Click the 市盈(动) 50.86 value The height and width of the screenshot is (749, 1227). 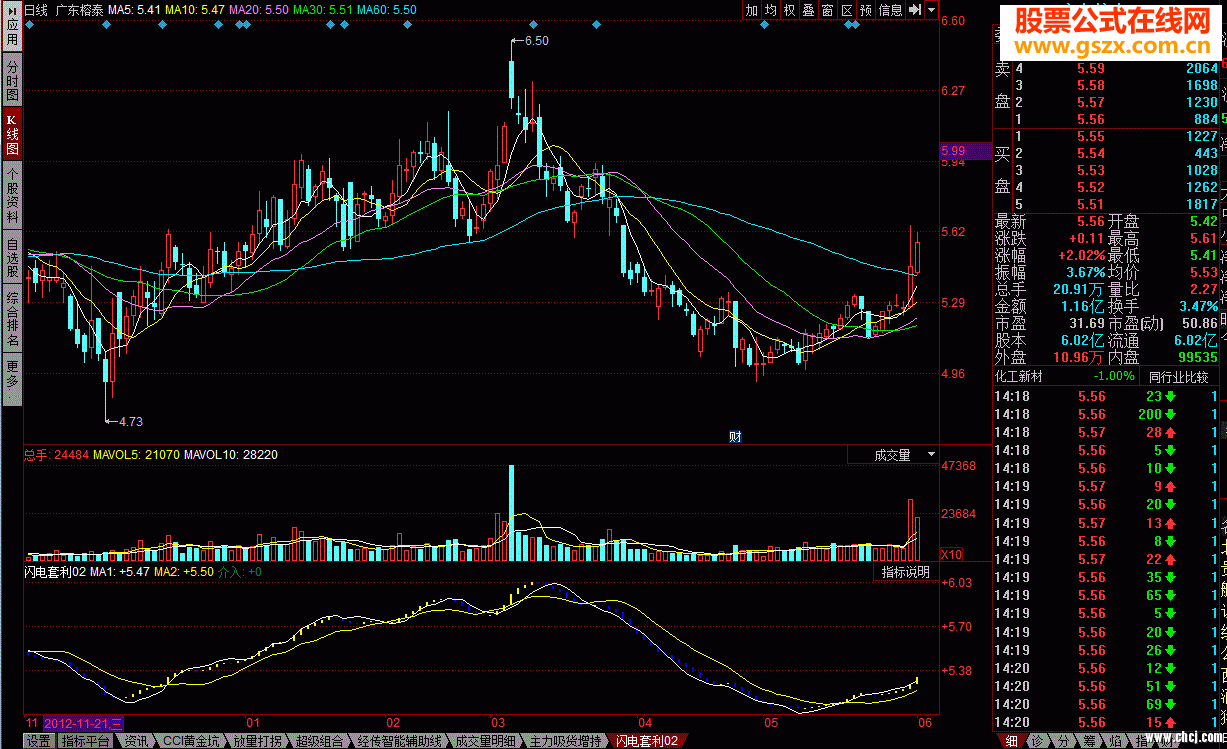[x=1199, y=323]
